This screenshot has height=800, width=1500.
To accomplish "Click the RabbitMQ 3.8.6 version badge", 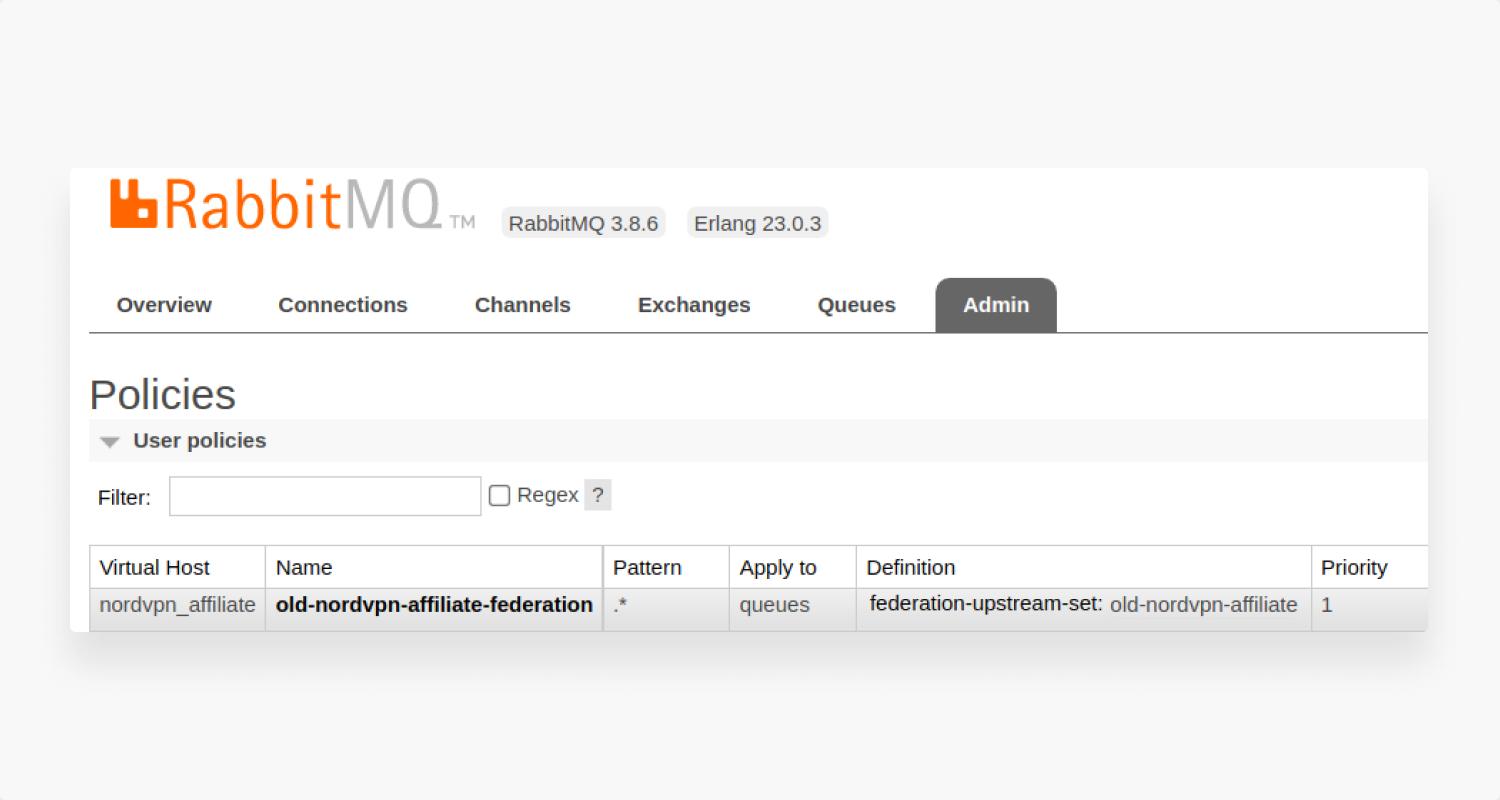I will [x=583, y=223].
